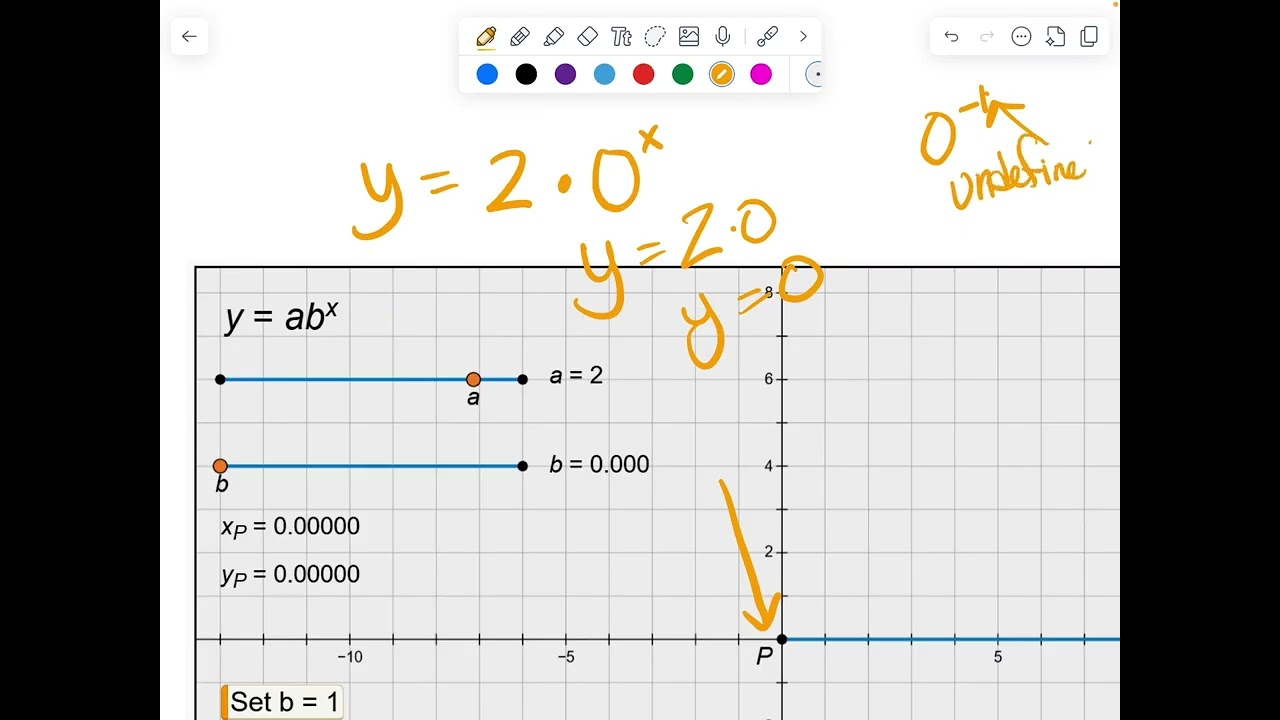Select the highlighter tool
Image resolution: width=1280 pixels, height=720 pixels.
(x=554, y=37)
